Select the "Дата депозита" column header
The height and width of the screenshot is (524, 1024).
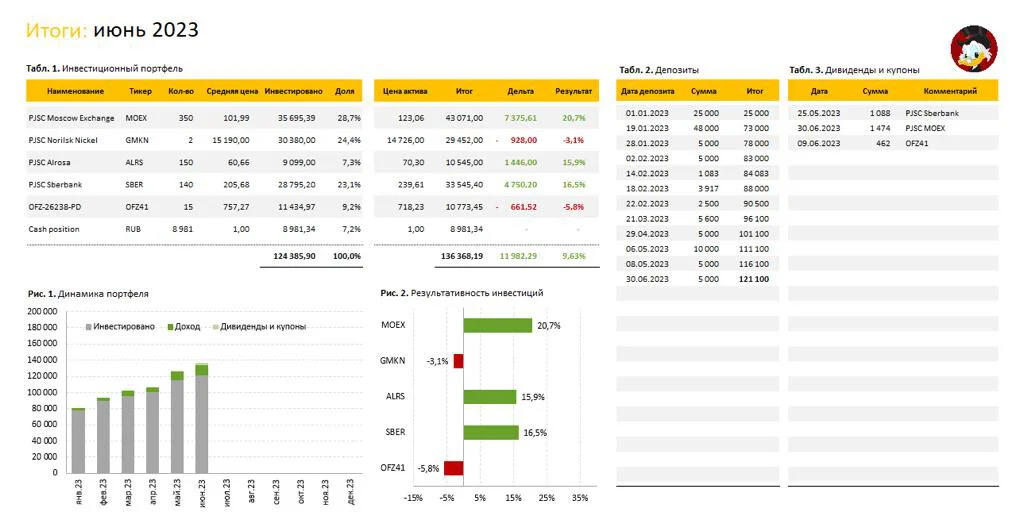tap(648, 91)
